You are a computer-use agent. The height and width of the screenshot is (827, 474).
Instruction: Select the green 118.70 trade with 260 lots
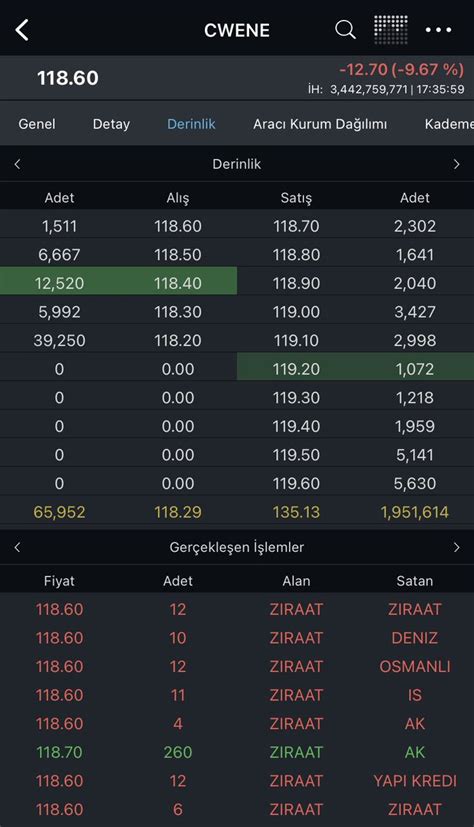[x=237, y=752]
